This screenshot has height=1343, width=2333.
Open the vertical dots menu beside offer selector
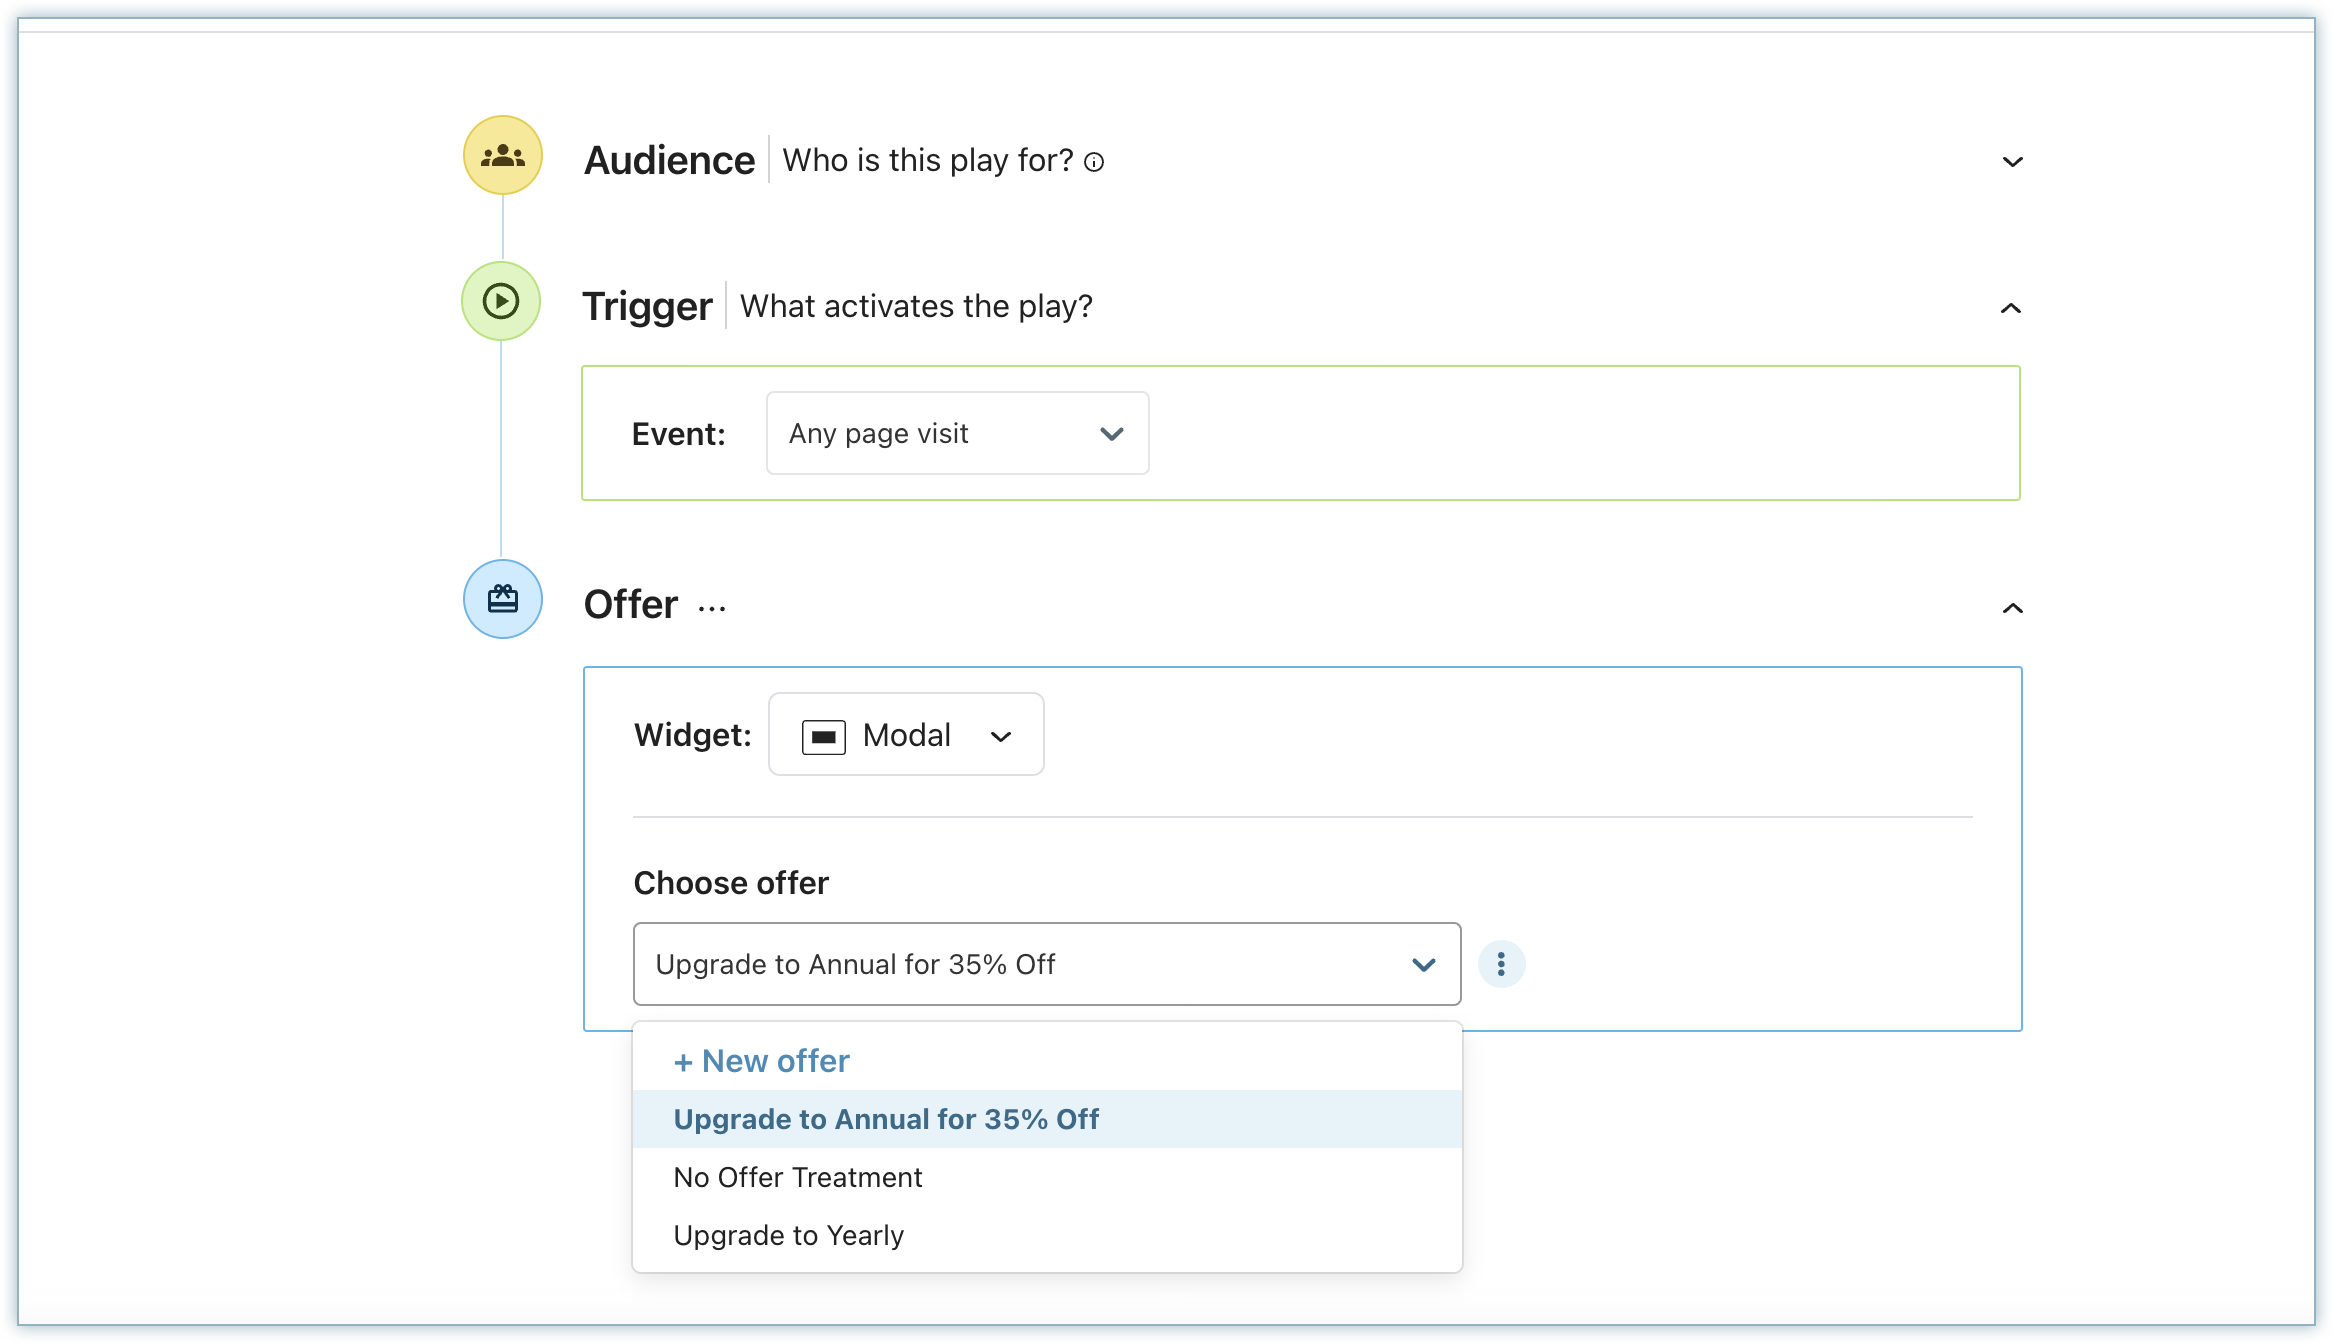(1500, 964)
